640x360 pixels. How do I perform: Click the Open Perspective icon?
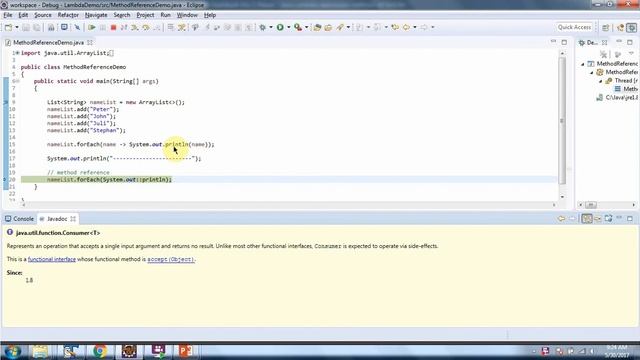click(x=606, y=27)
